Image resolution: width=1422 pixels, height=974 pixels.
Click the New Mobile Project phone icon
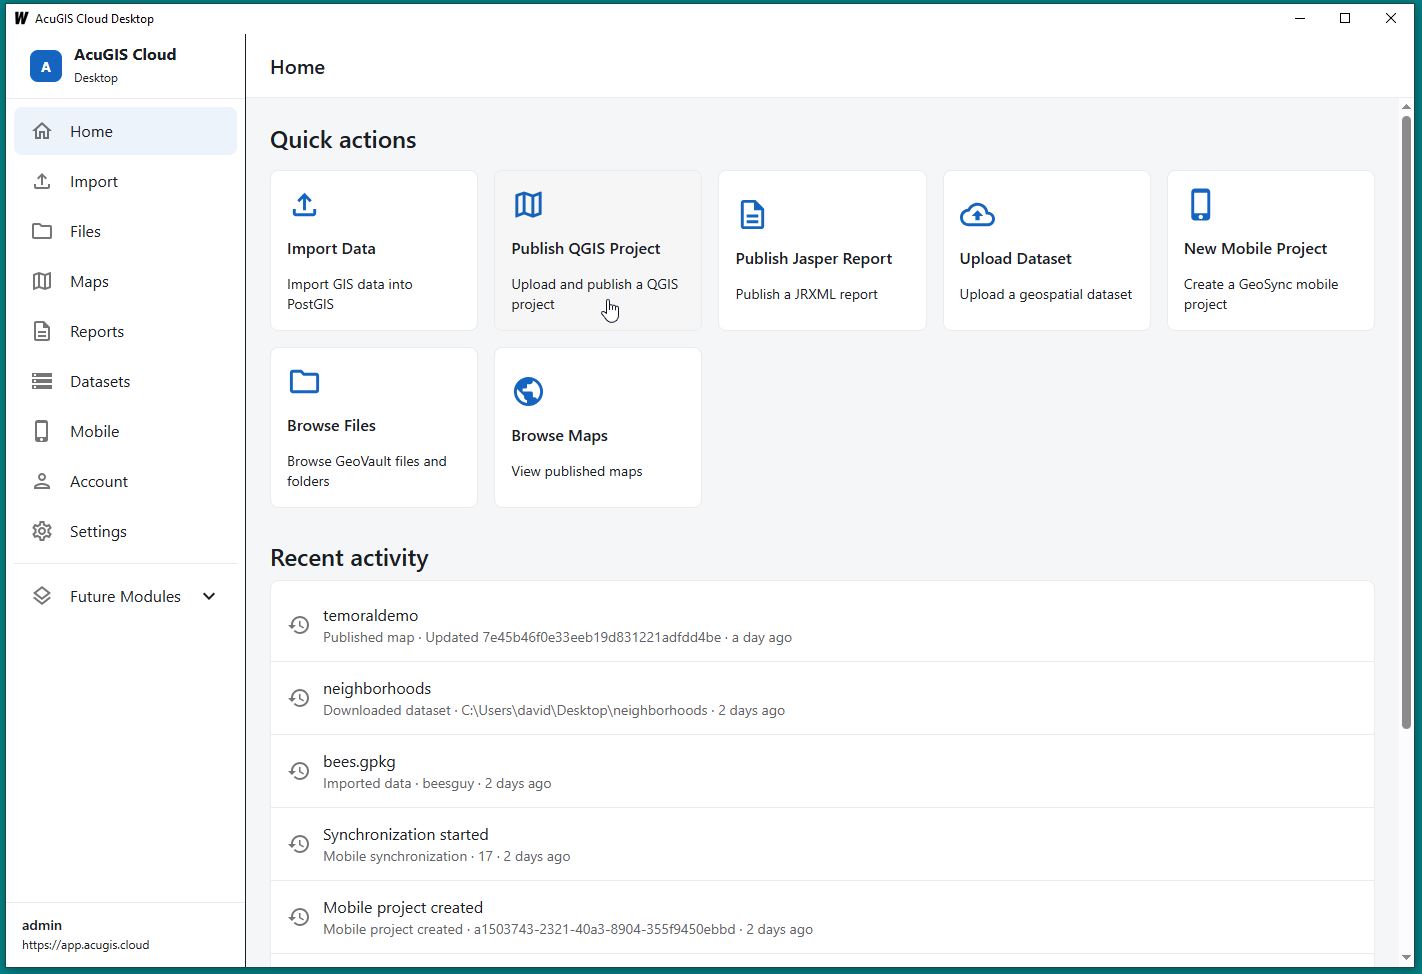[1200, 205]
